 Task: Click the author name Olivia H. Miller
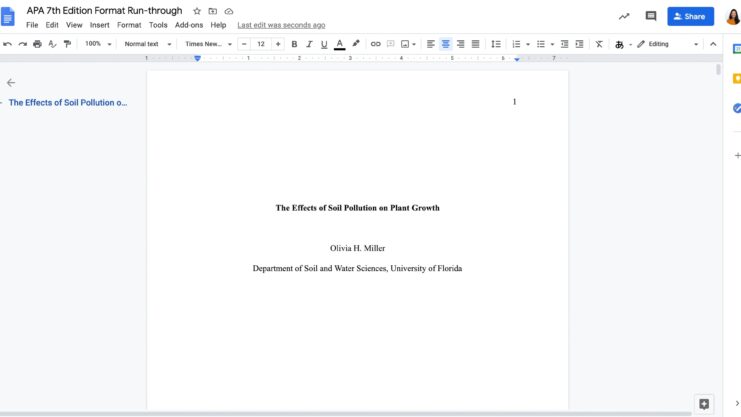tap(357, 248)
